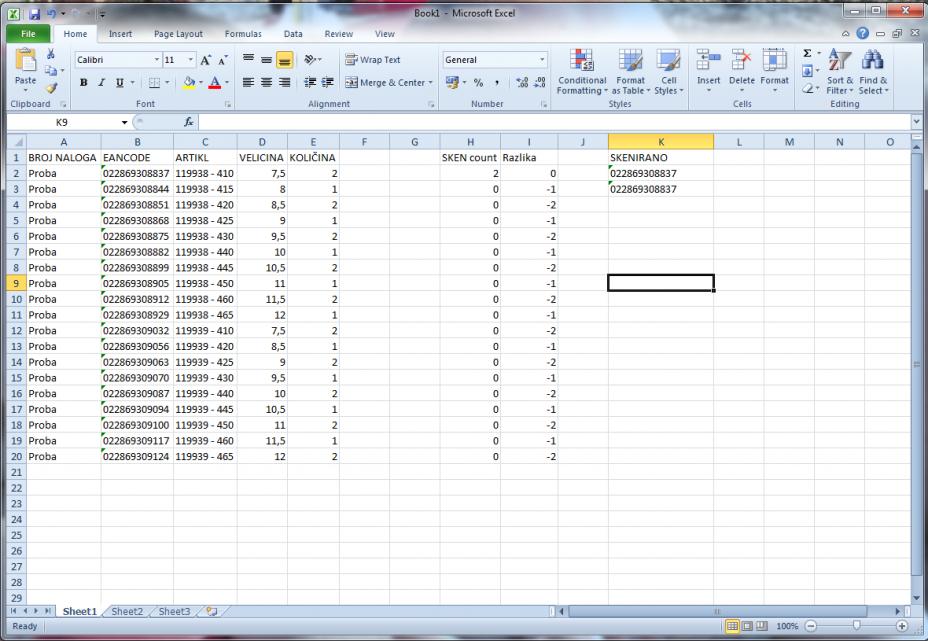
Task: Toggle Italic formatting
Action: pos(101,82)
